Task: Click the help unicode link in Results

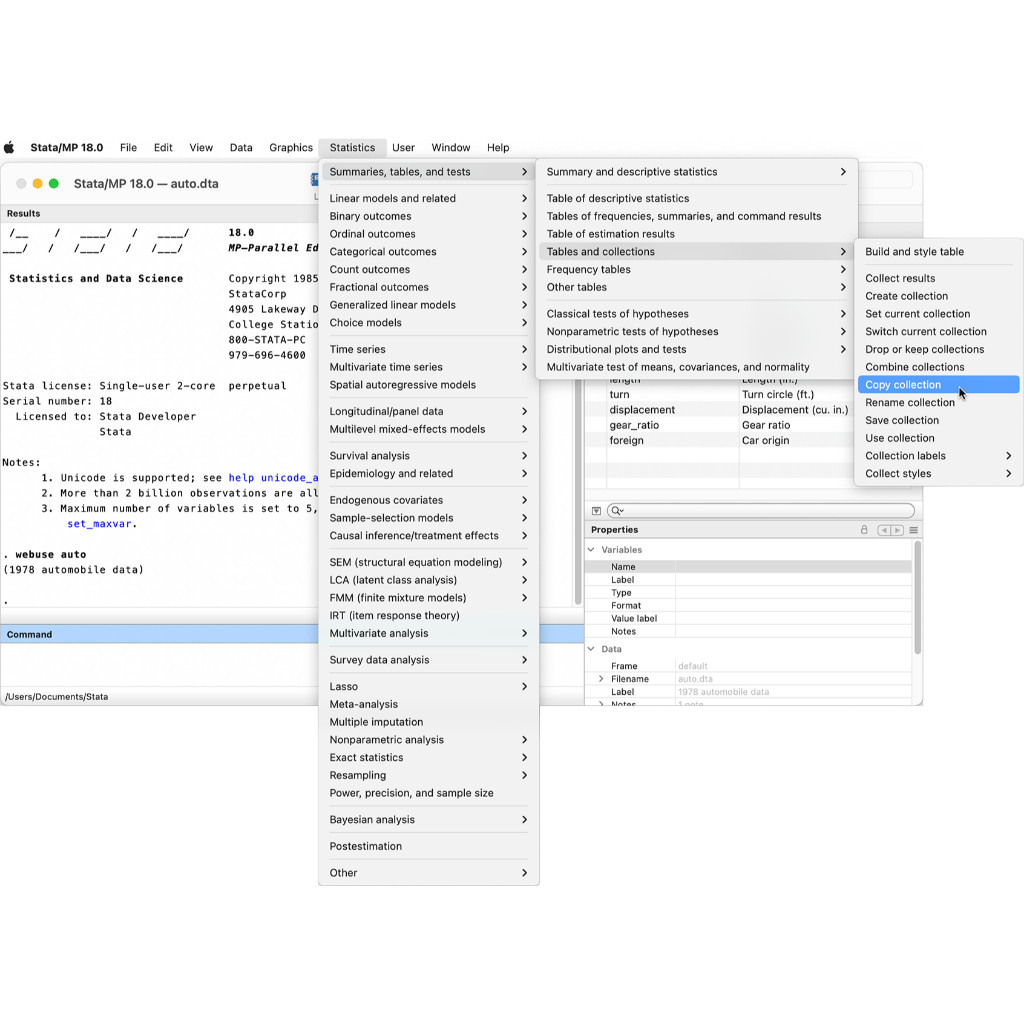Action: point(273,478)
